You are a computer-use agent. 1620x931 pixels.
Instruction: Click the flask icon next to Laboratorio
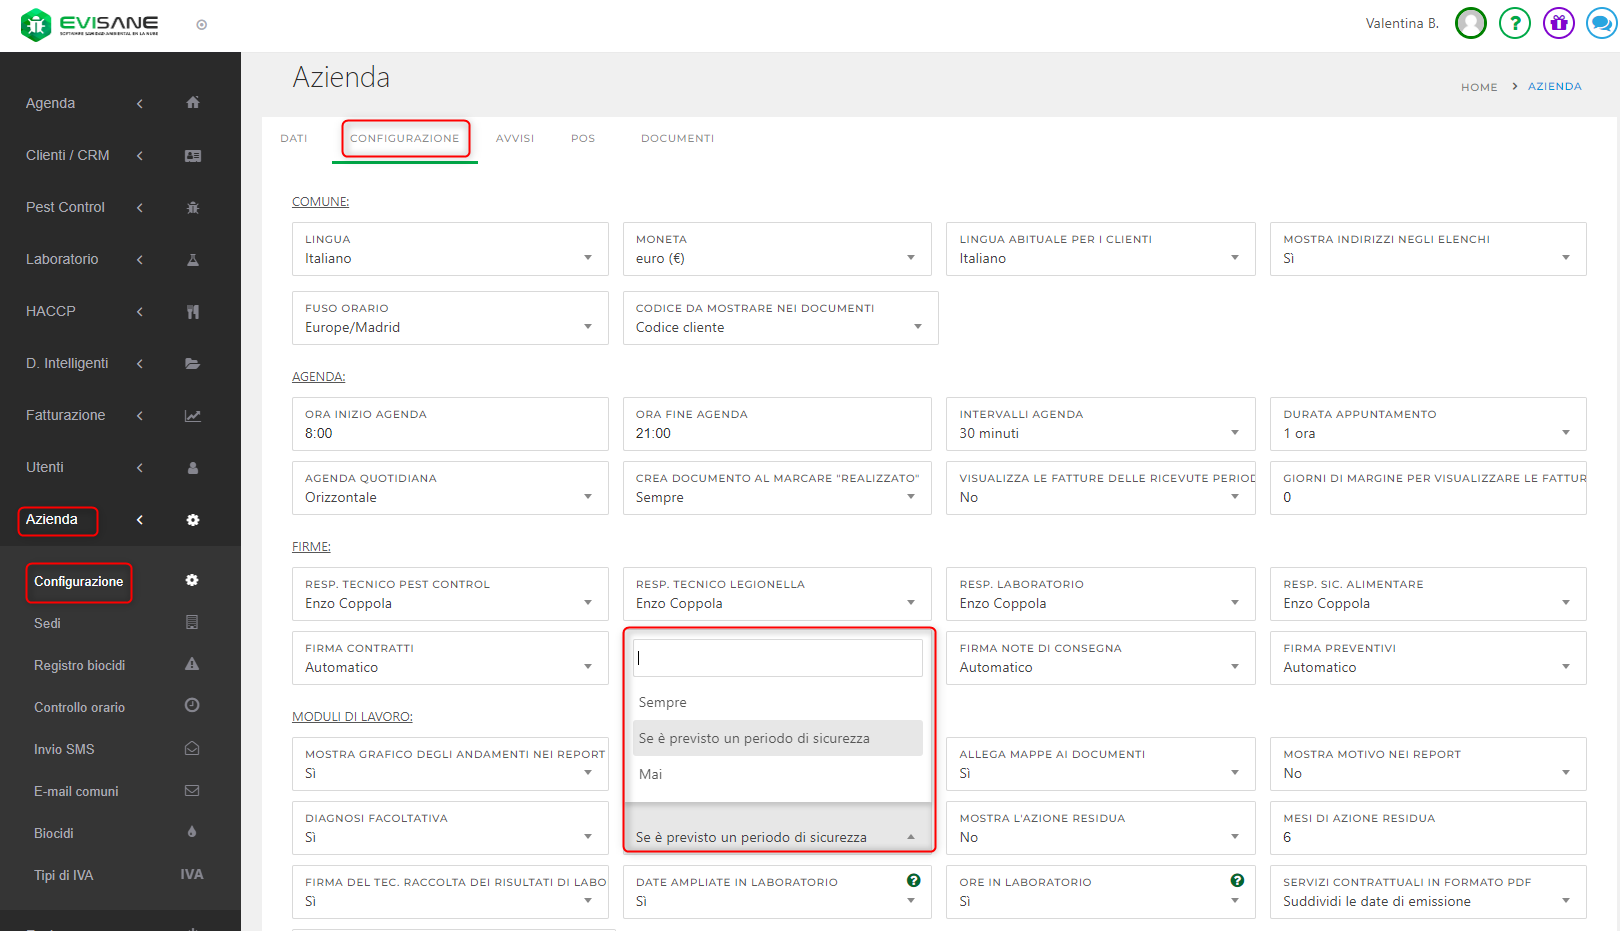(x=193, y=260)
